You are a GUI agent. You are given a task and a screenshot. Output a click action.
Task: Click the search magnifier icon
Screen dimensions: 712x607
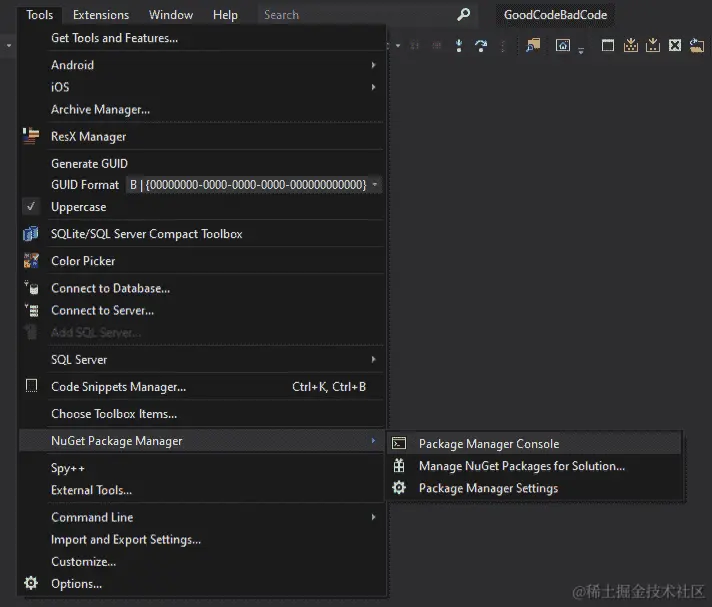pos(463,15)
